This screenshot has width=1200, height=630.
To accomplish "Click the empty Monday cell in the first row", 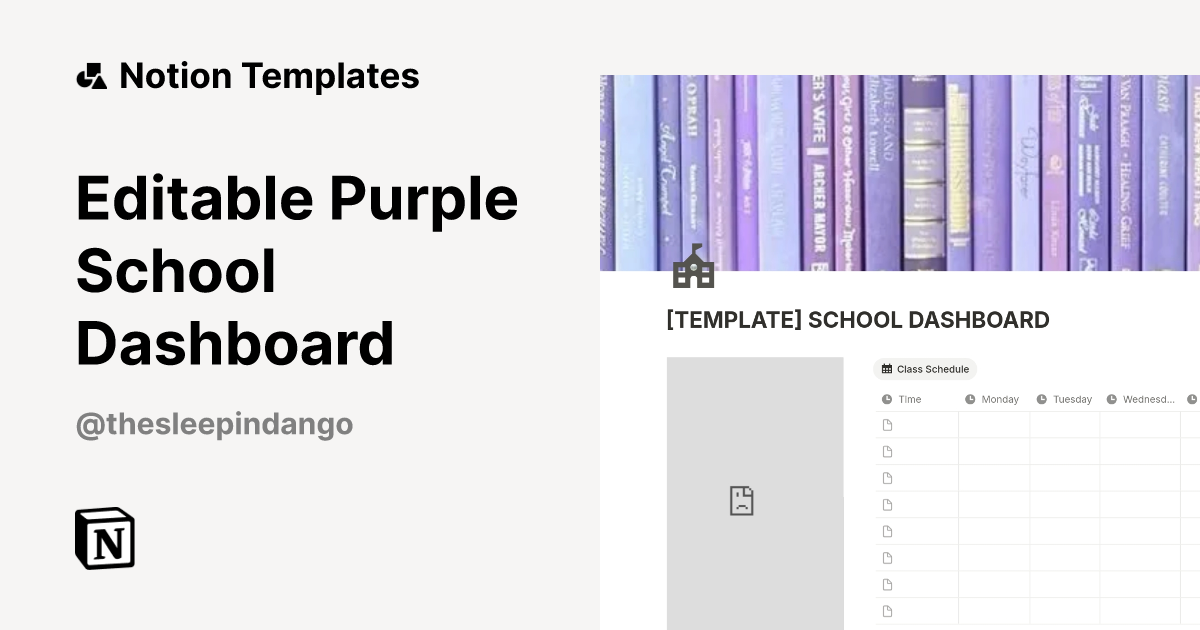I will [993, 424].
